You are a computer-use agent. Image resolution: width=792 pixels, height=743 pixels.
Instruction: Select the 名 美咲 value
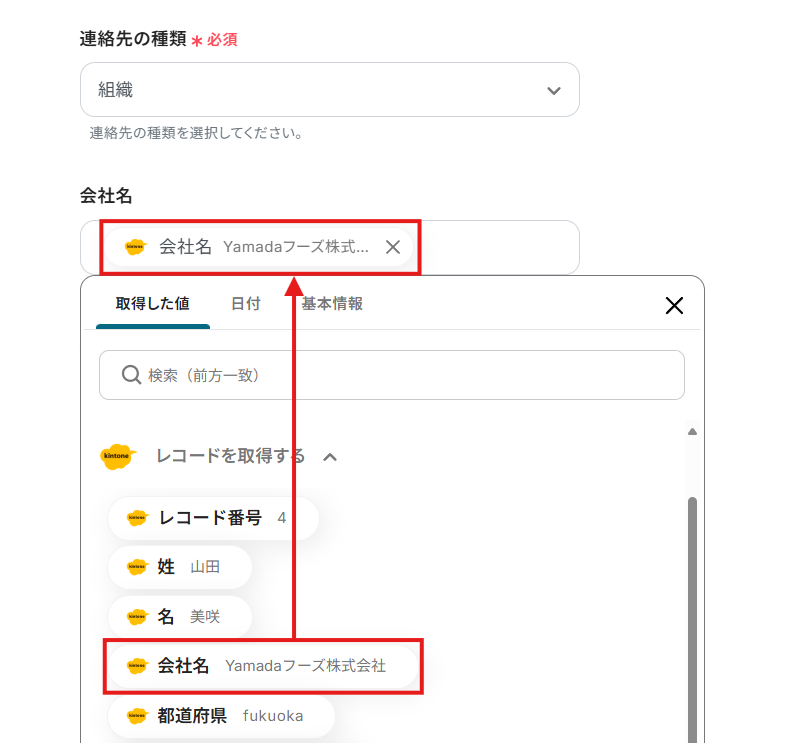point(180,616)
